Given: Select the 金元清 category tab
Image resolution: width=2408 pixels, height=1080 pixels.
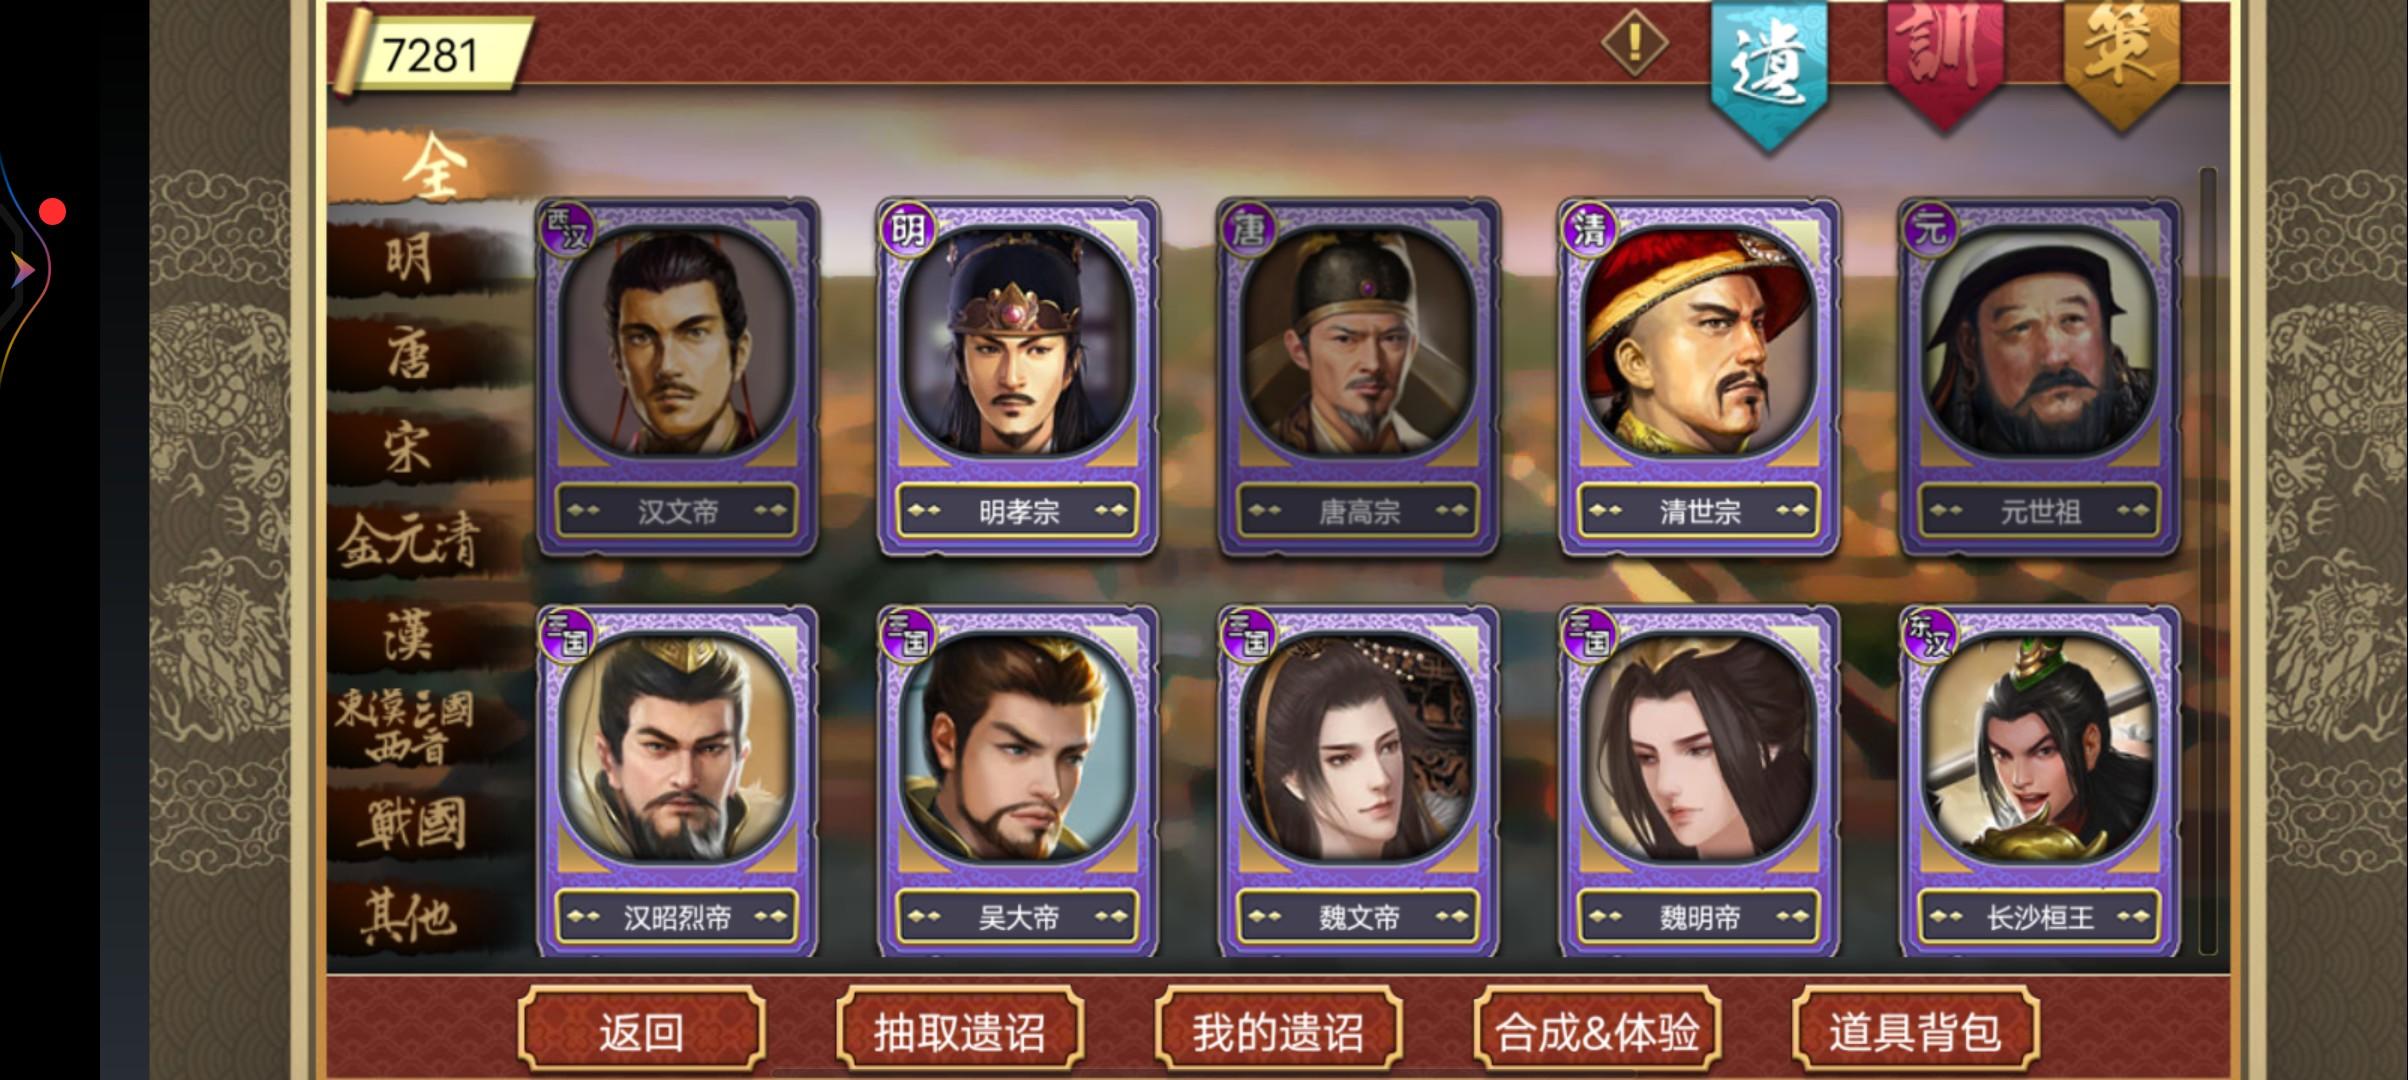Looking at the screenshot, I should coord(410,542).
